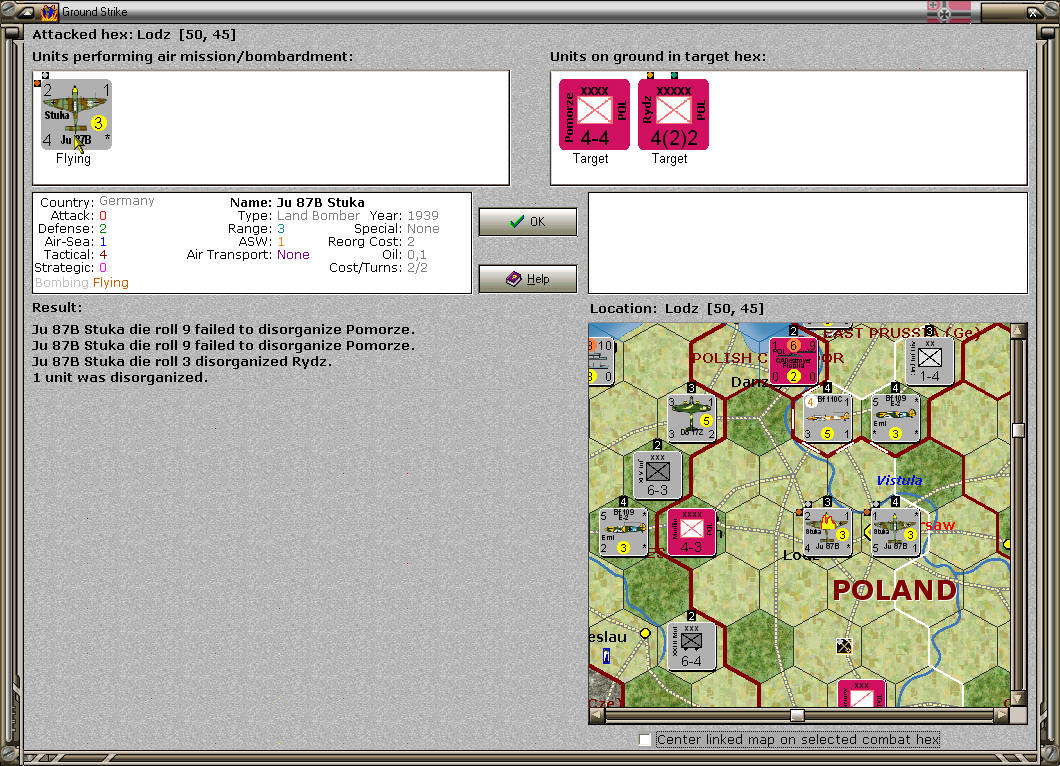Screen dimensions: 1060x766
Task: Click the mine resource icon on map
Action: click(x=844, y=646)
